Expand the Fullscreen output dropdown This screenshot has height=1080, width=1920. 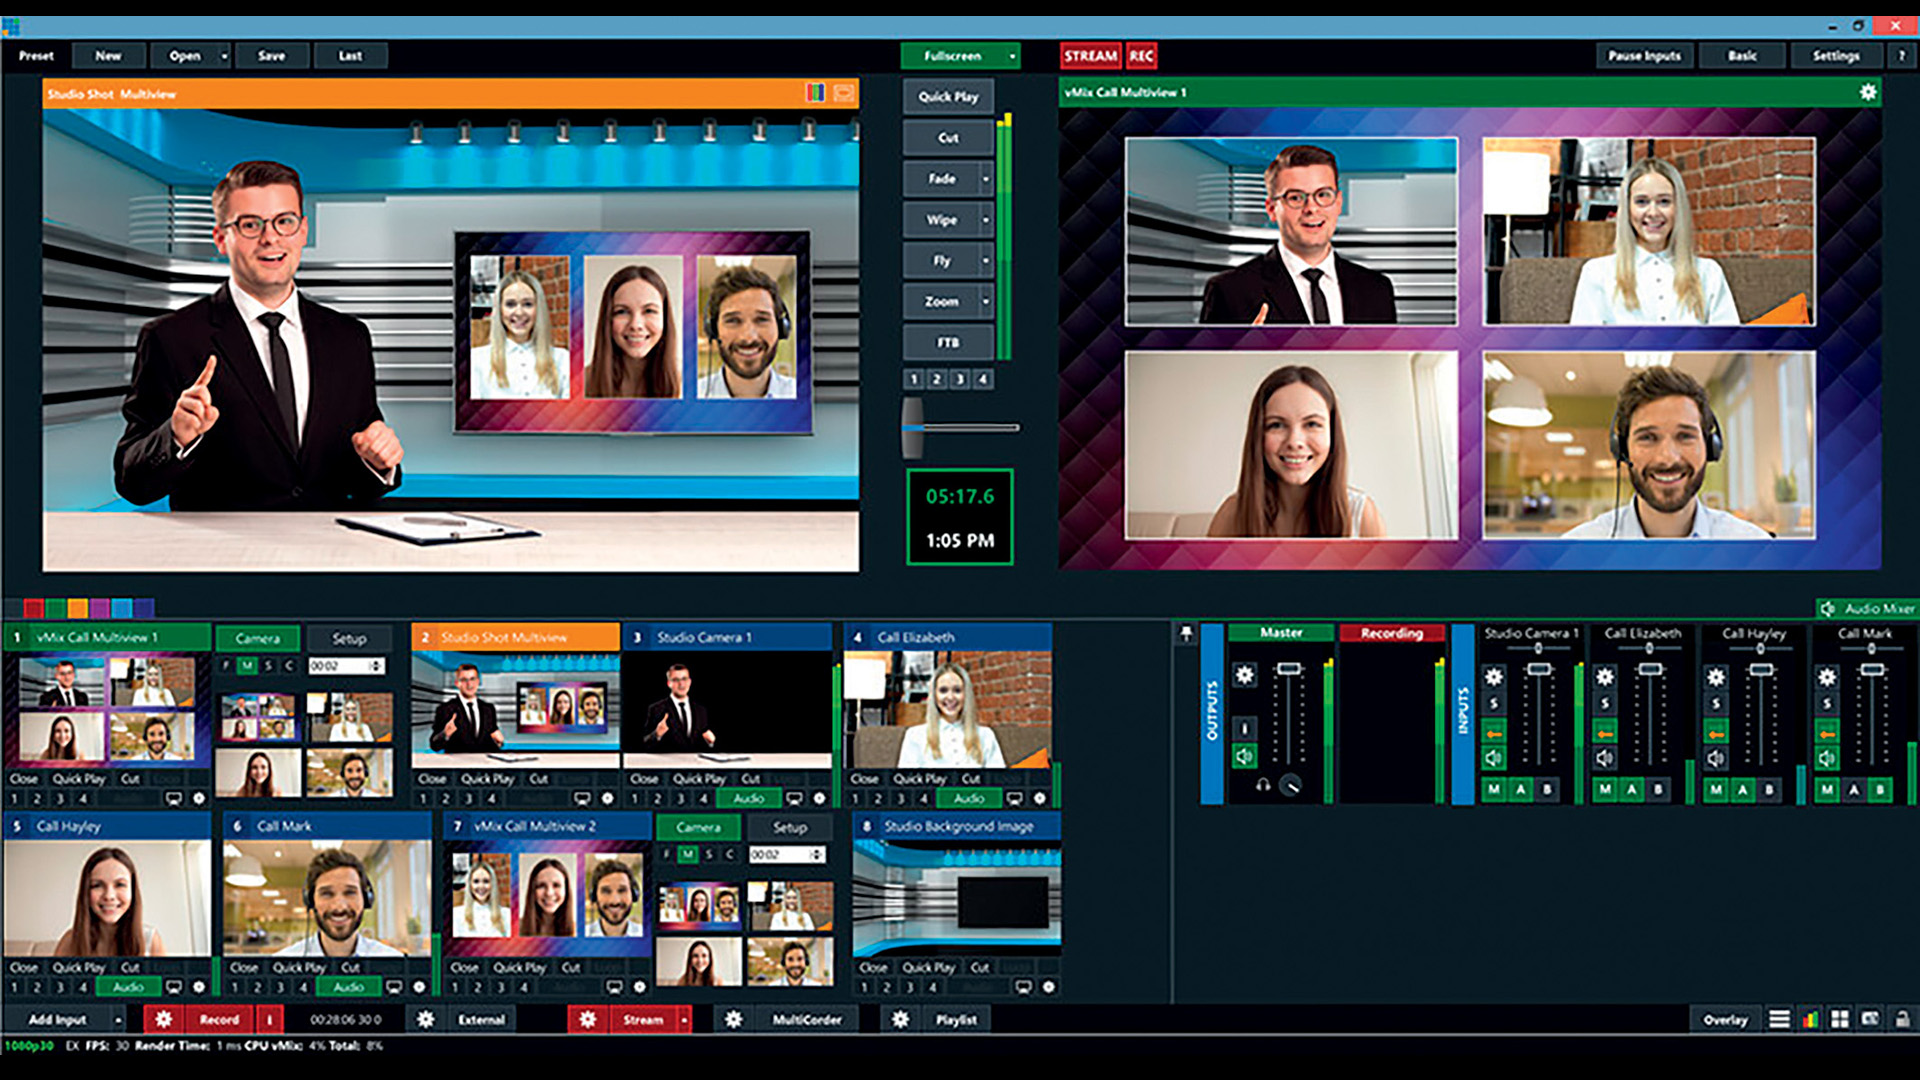[x=1010, y=56]
